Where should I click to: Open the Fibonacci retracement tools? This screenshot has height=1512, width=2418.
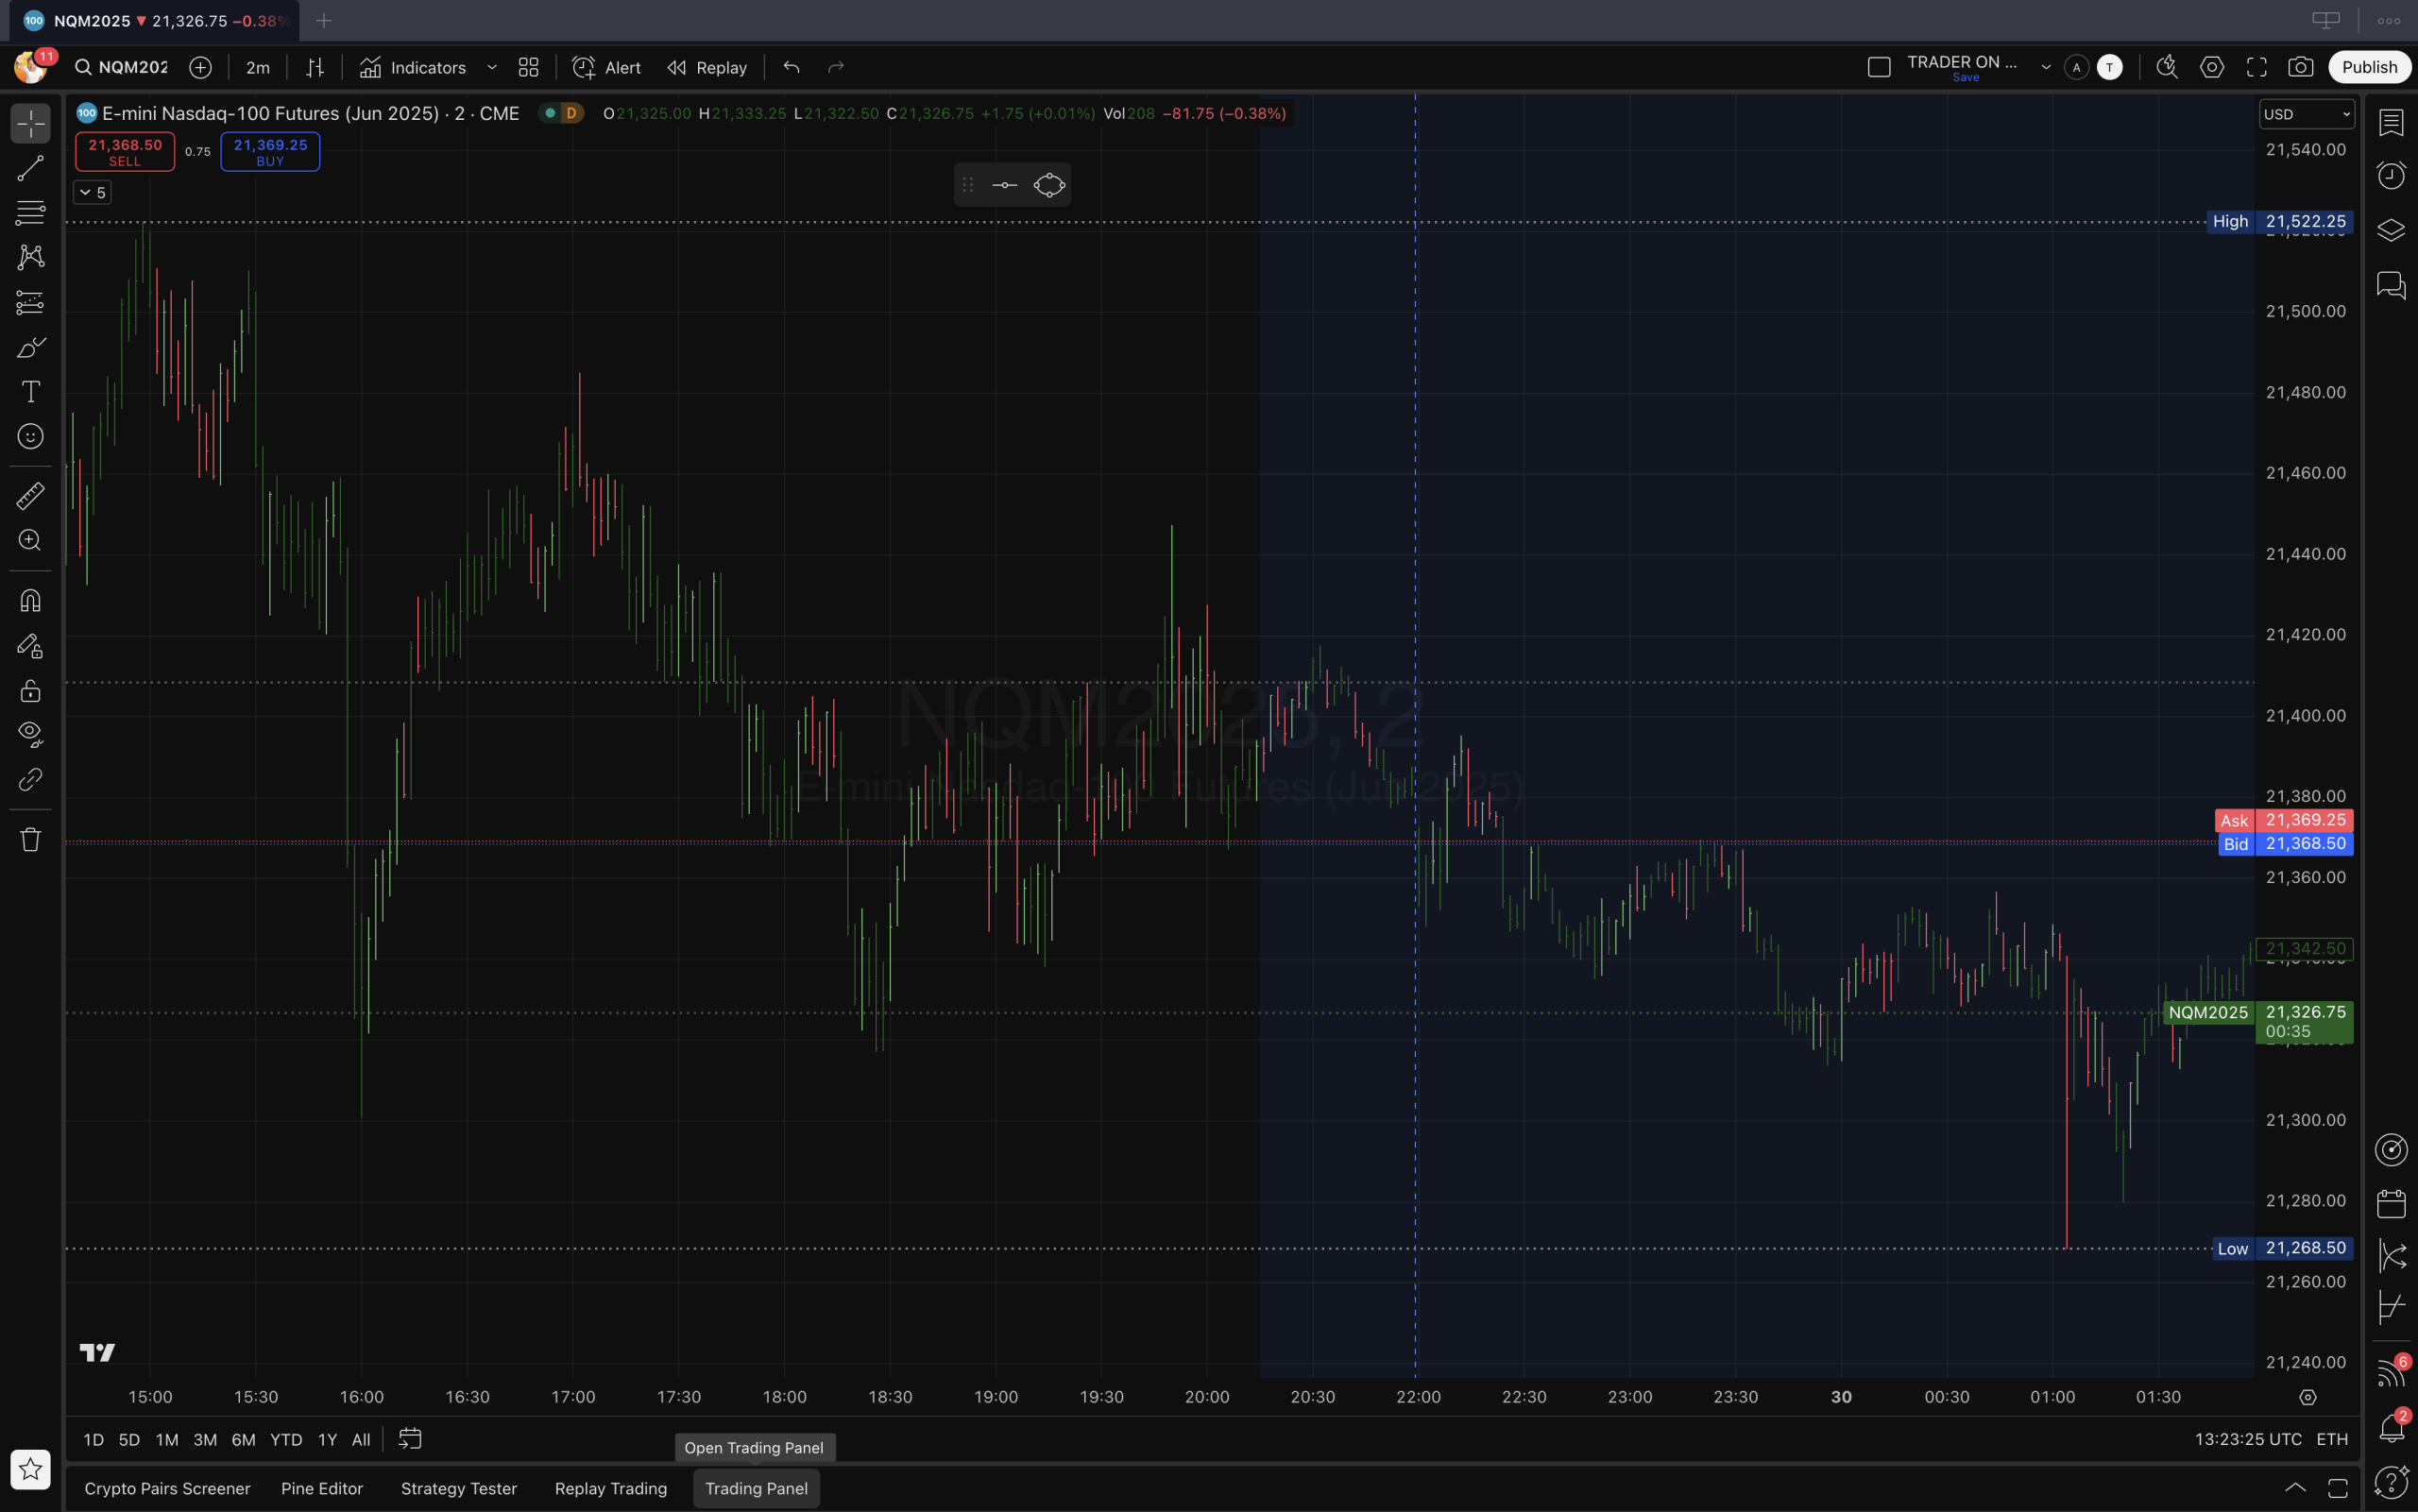(x=30, y=213)
